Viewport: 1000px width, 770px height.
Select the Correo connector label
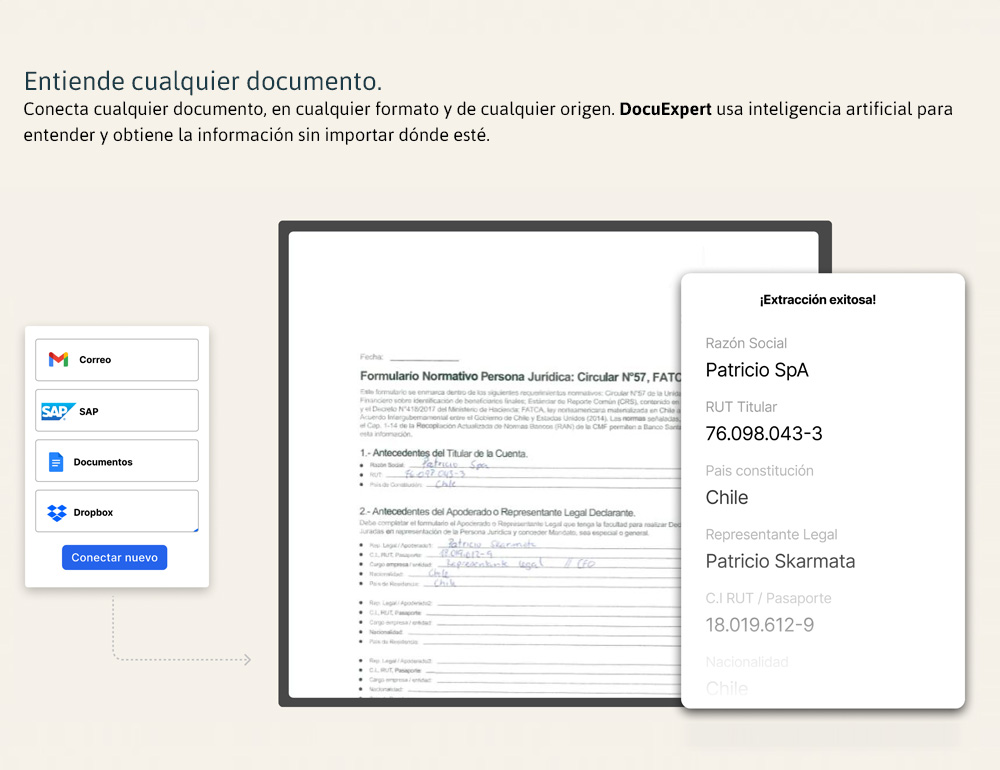coord(95,360)
